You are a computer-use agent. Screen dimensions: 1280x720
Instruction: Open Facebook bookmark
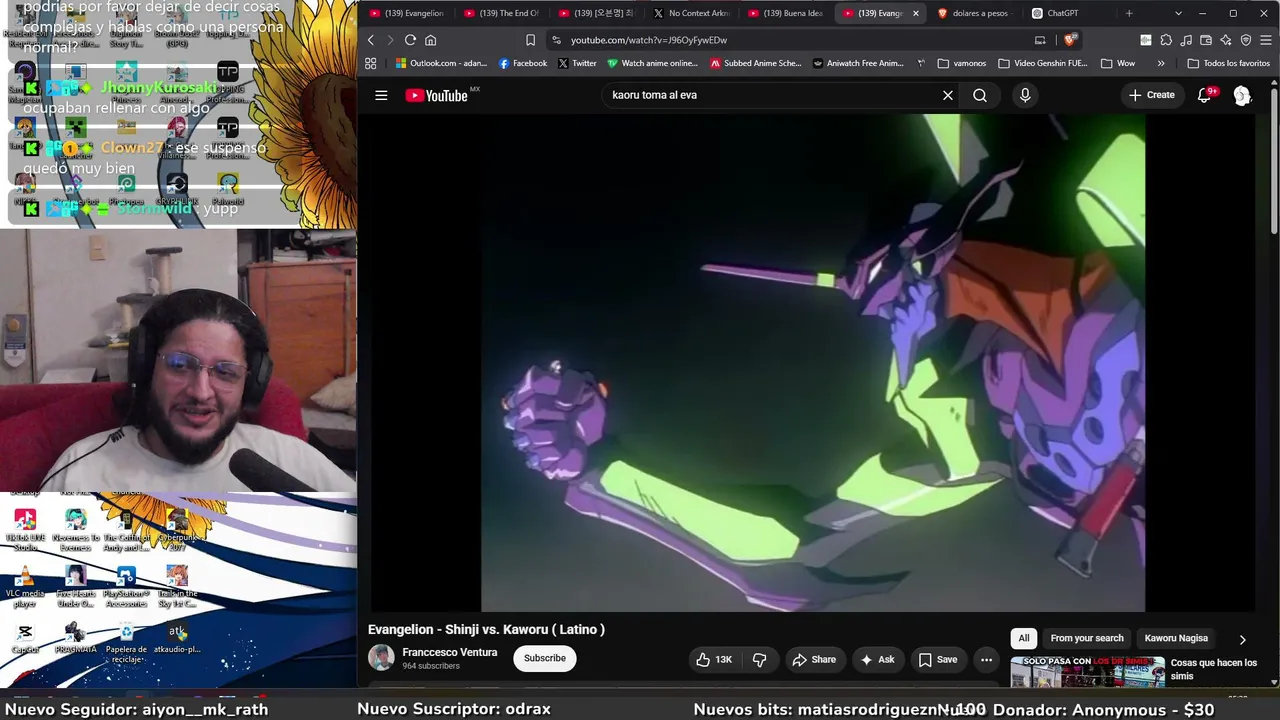point(523,63)
